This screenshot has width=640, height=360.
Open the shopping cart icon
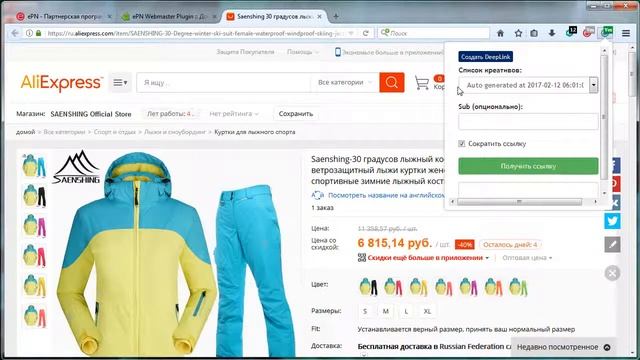click(x=422, y=83)
